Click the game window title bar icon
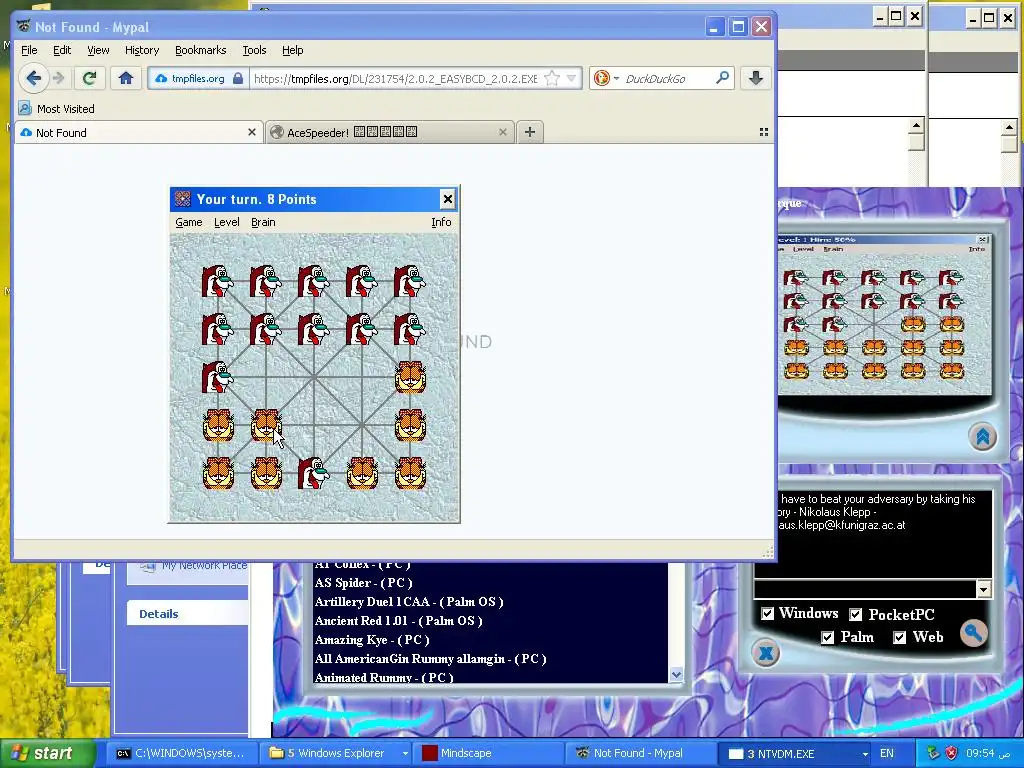This screenshot has width=1024, height=768. (x=183, y=199)
